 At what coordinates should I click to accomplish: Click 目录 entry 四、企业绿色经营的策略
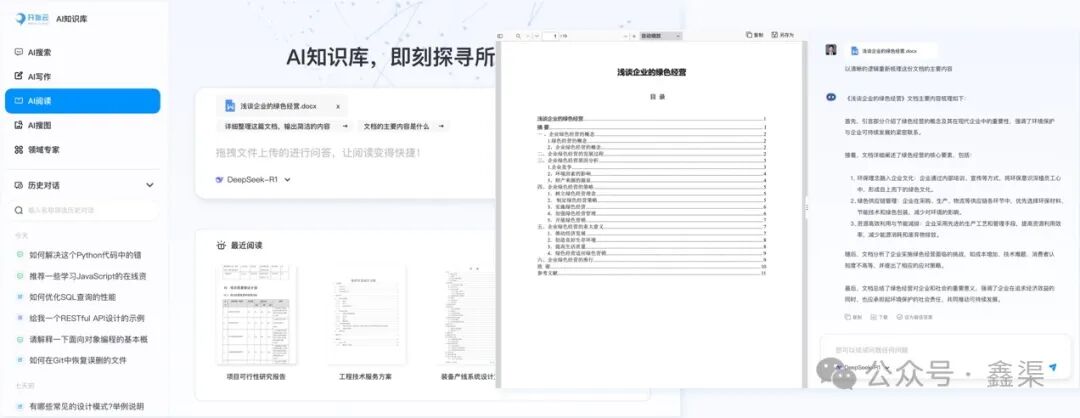[652, 187]
